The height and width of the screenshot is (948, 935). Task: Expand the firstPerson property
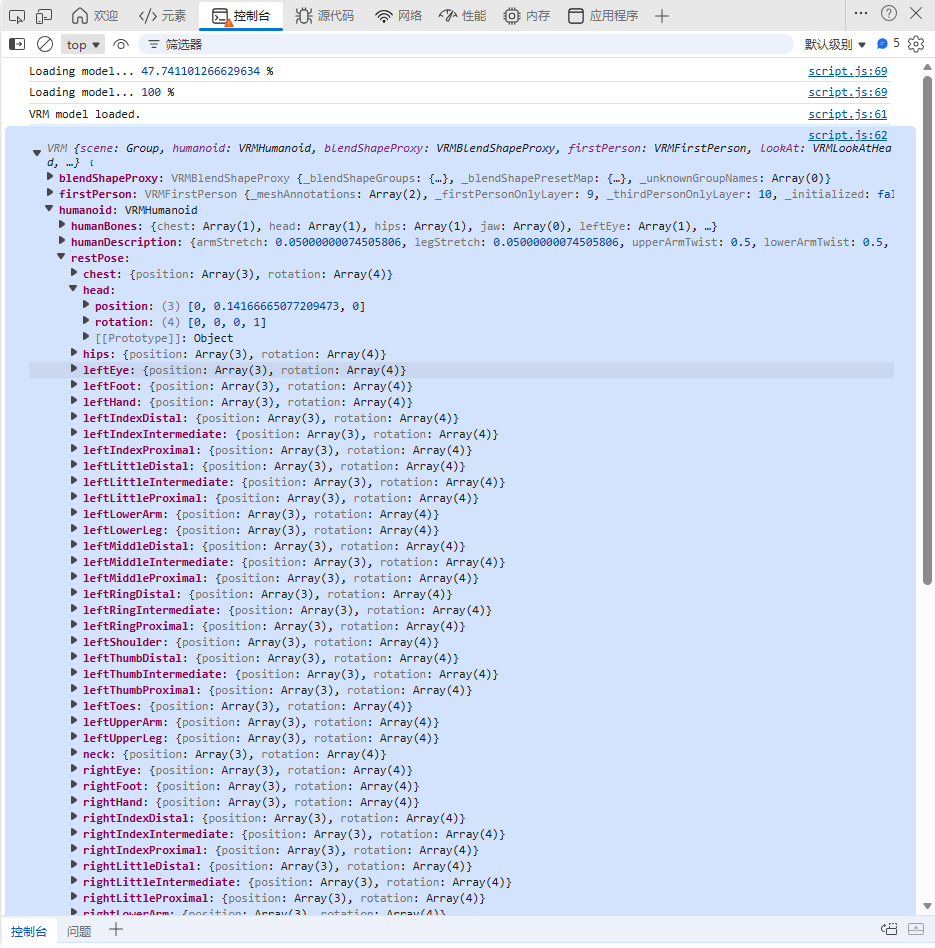[50, 192]
